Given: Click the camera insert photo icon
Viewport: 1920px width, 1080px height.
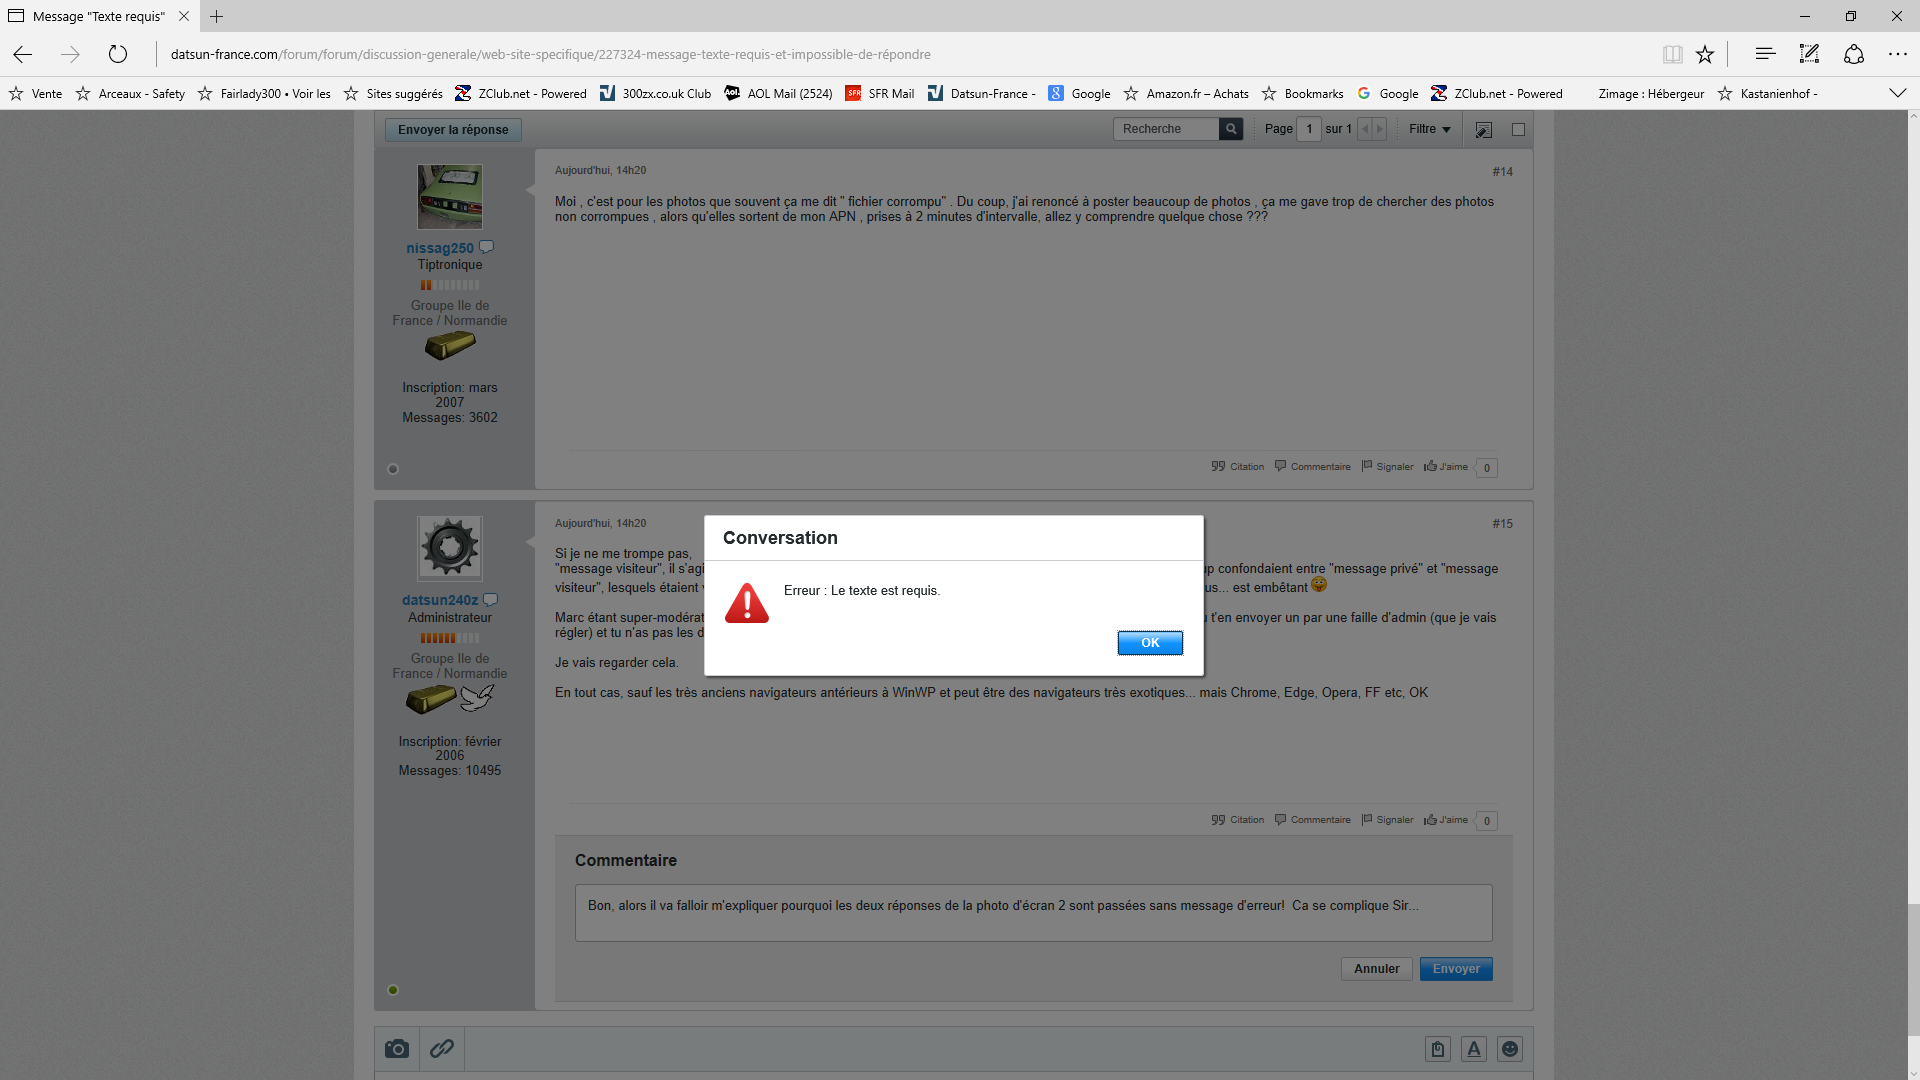Looking at the screenshot, I should (397, 1049).
